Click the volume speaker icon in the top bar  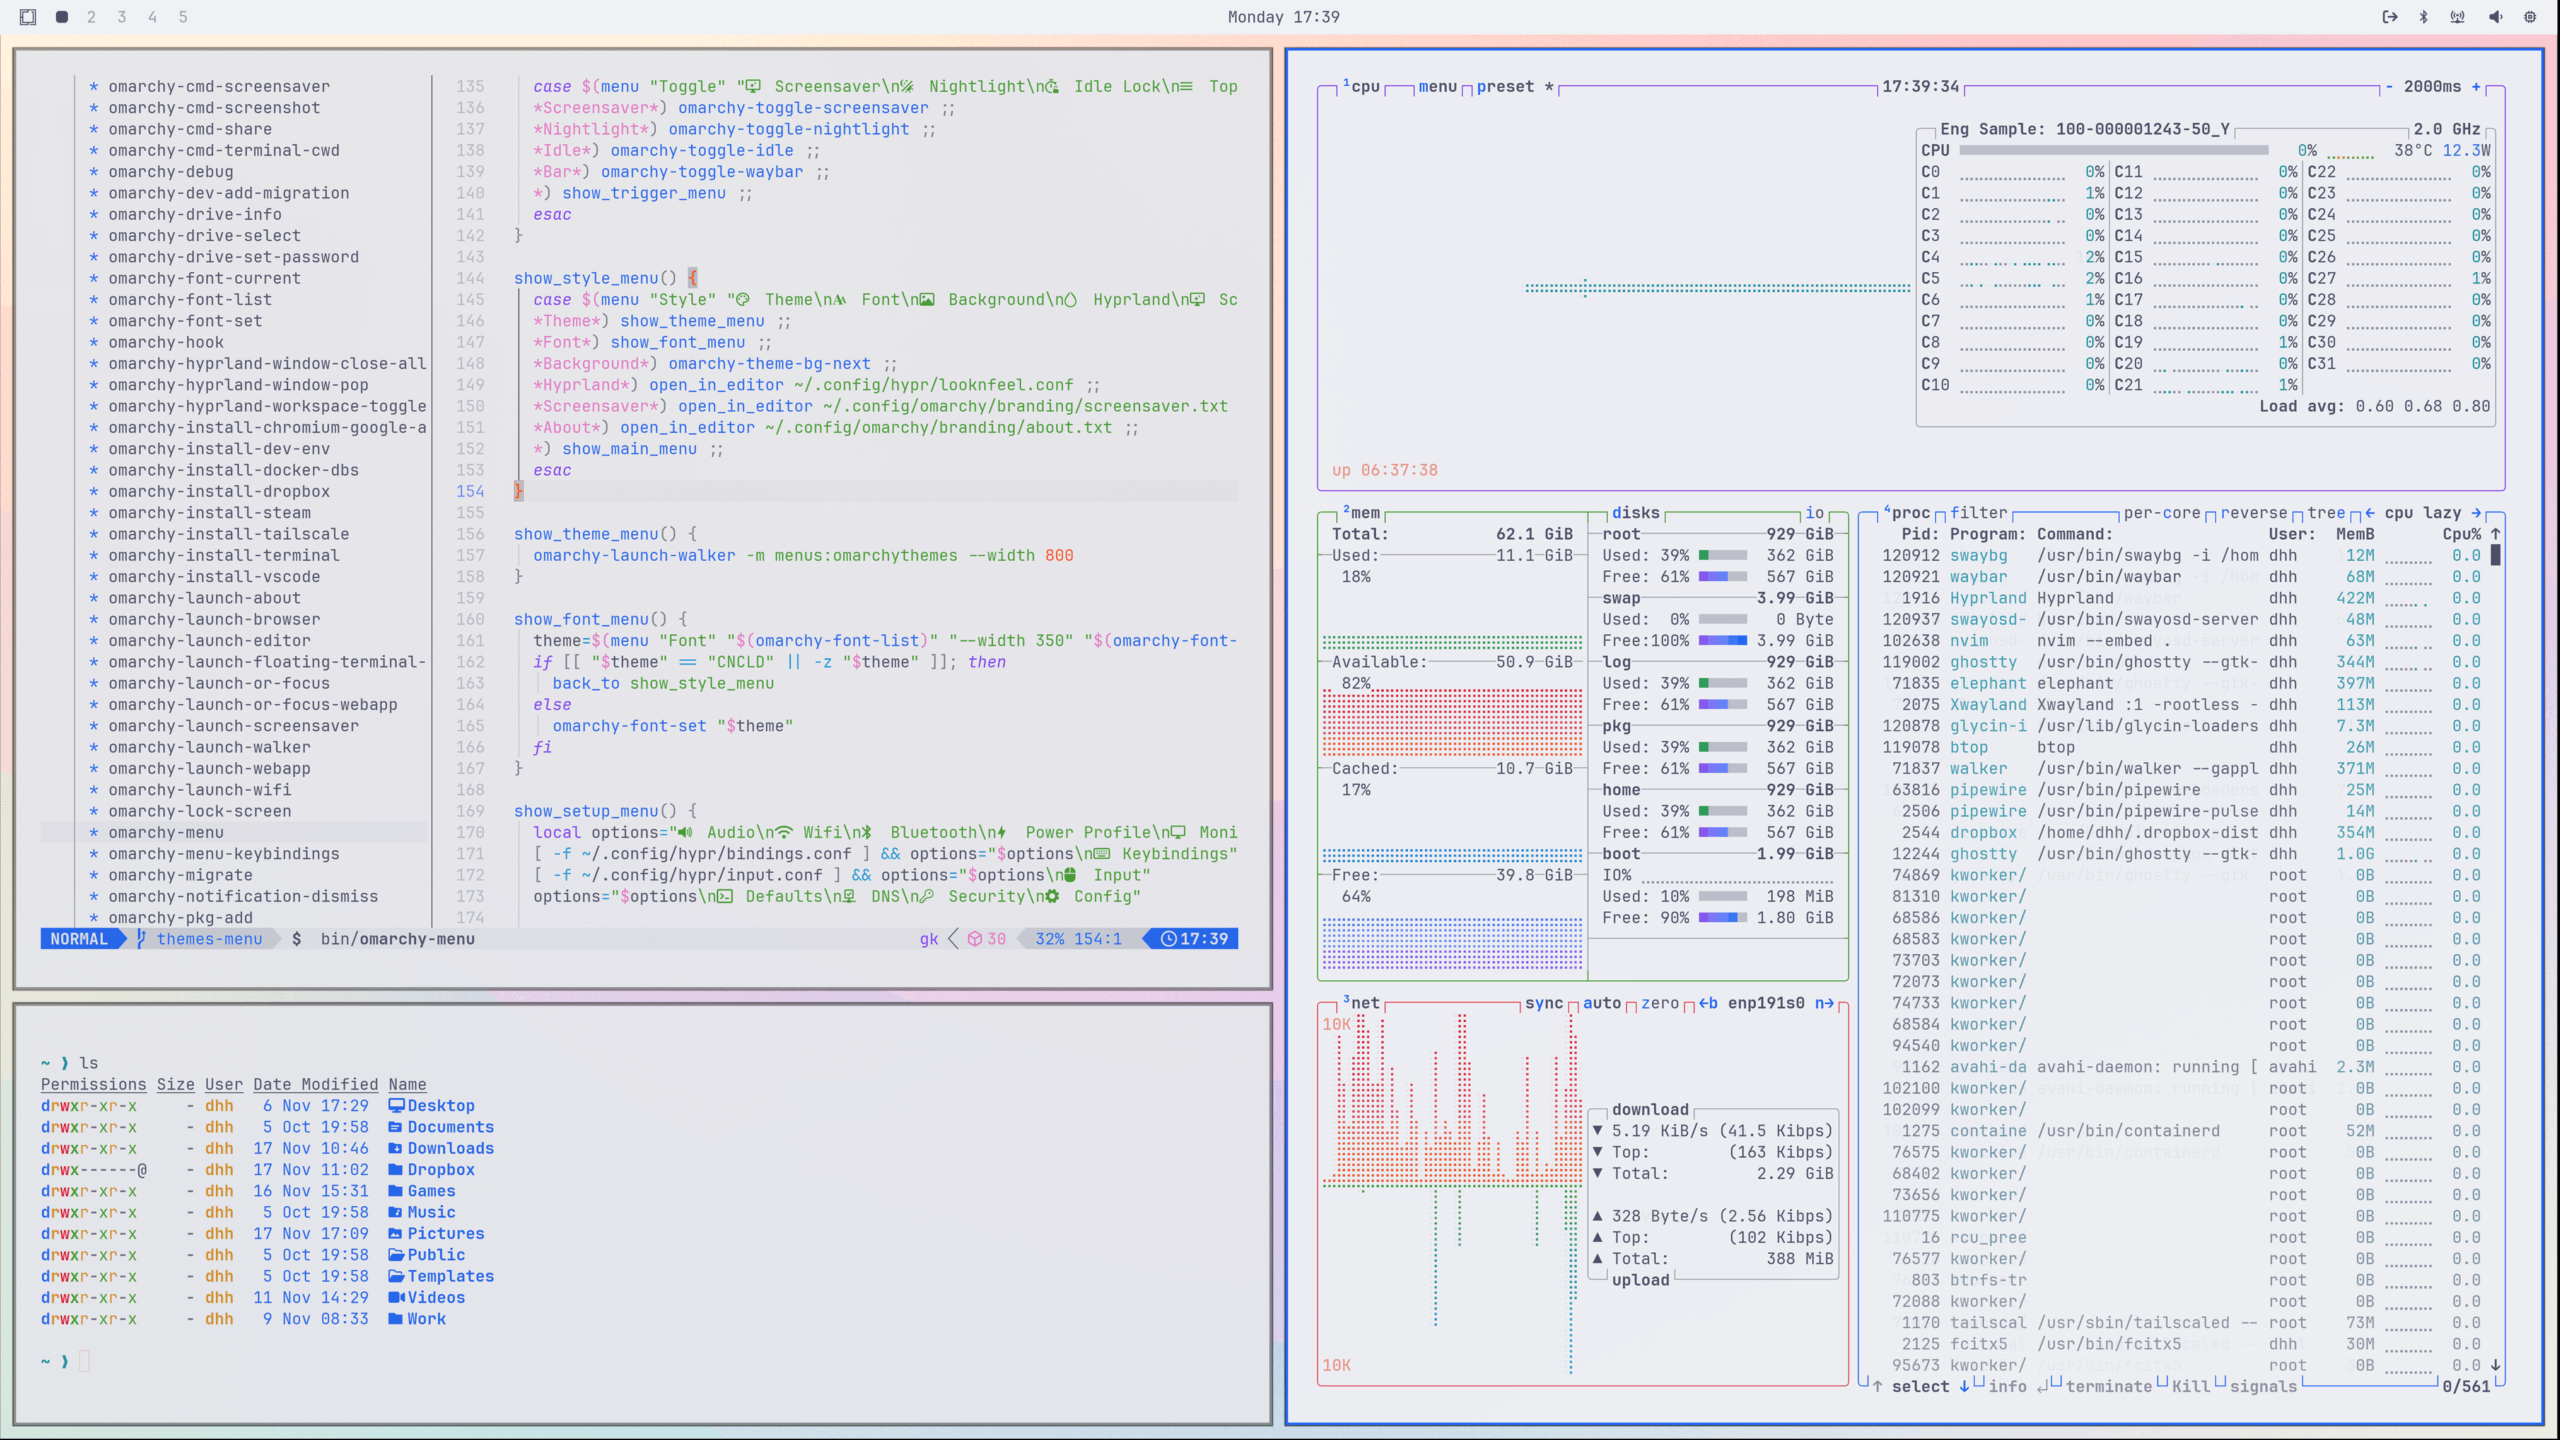pos(2495,17)
